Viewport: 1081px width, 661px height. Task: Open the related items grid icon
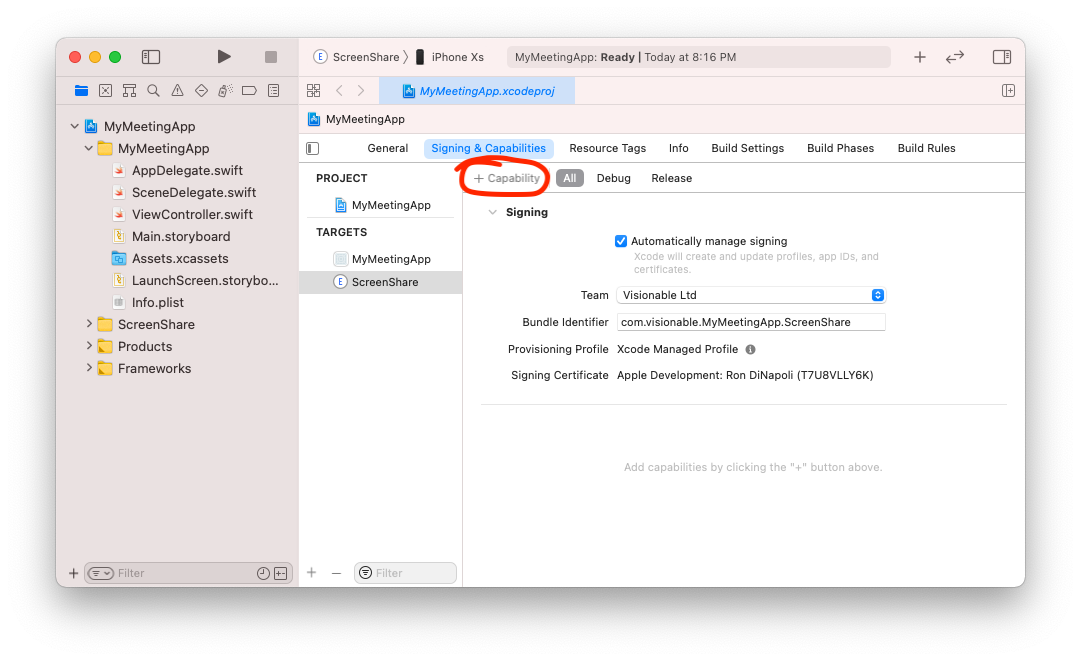(x=314, y=90)
